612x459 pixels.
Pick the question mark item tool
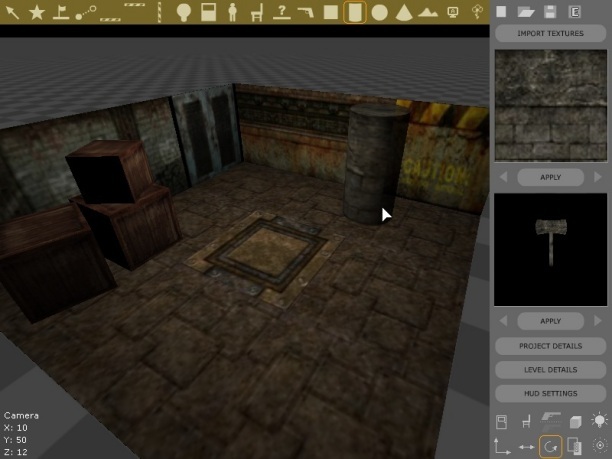282,12
